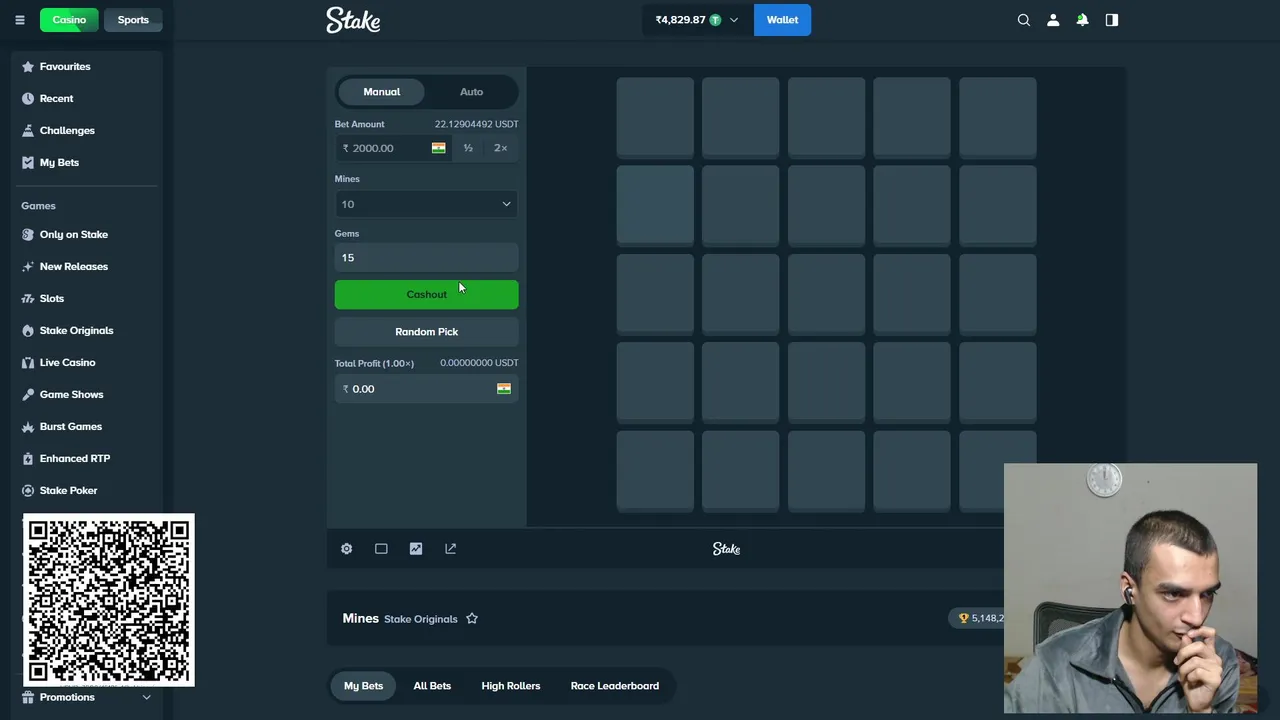Open the search magnifier icon
Image resolution: width=1280 pixels, height=720 pixels.
(1024, 20)
